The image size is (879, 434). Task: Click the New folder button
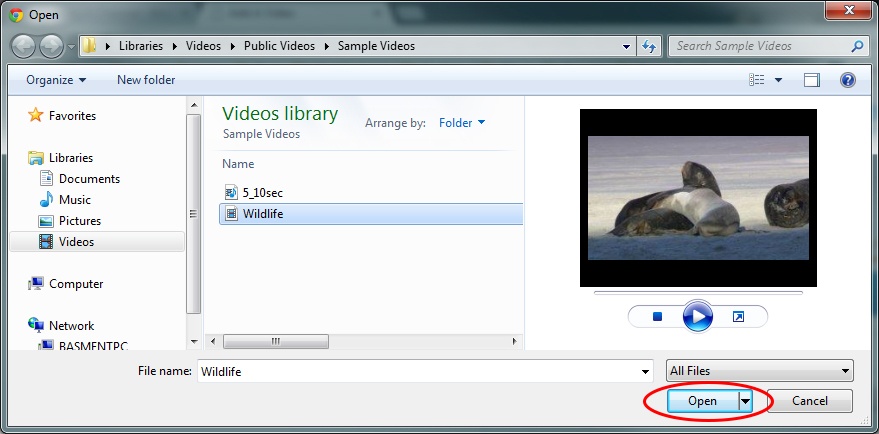pyautogui.click(x=146, y=80)
